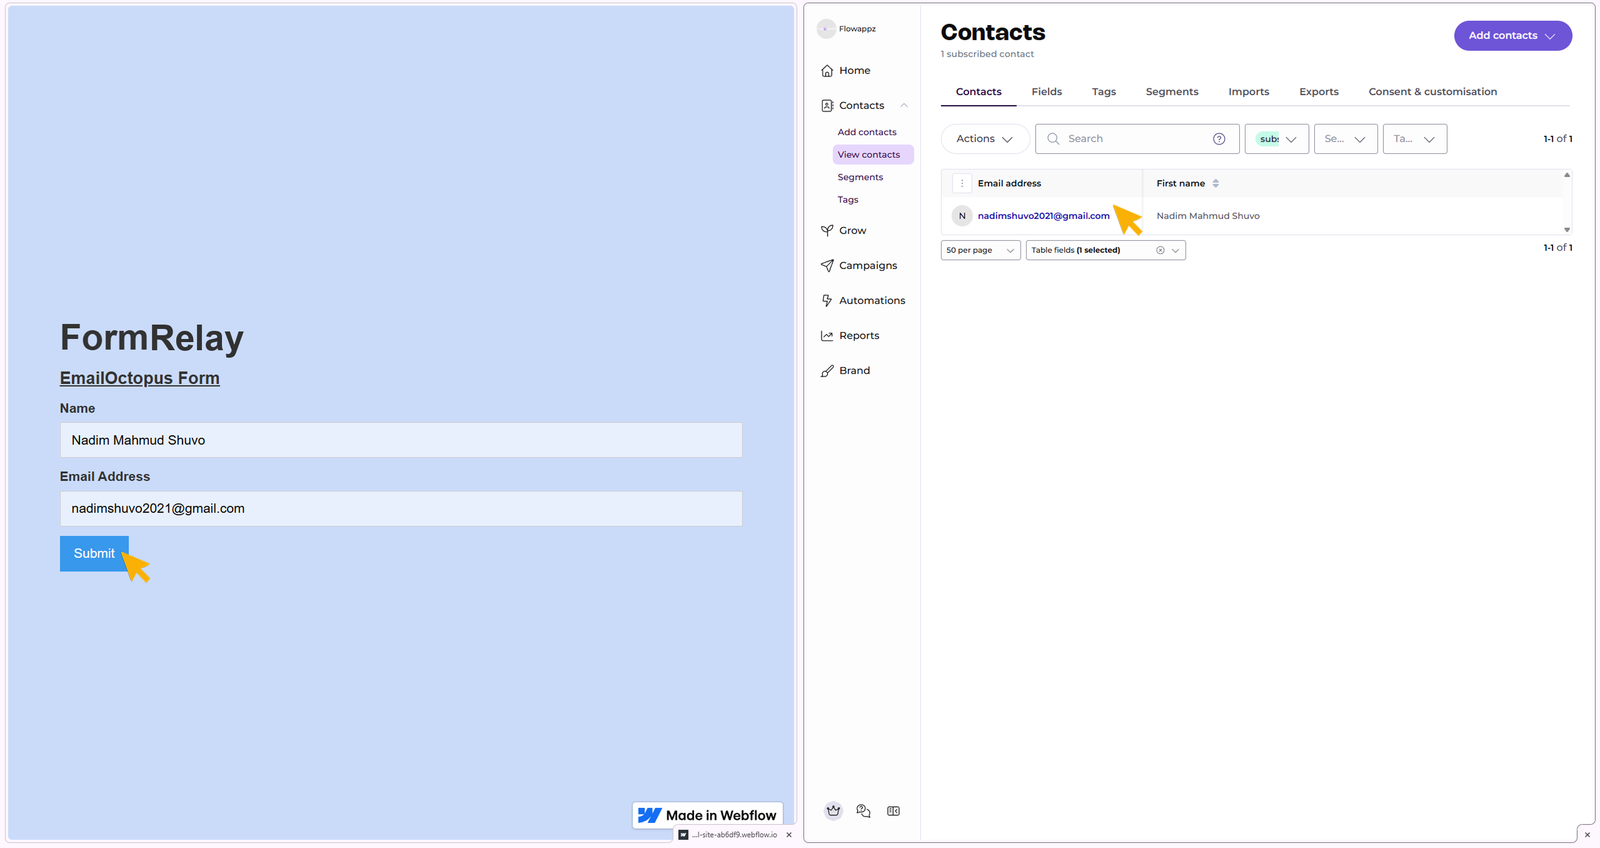Click the FormRelay heading

(x=152, y=338)
